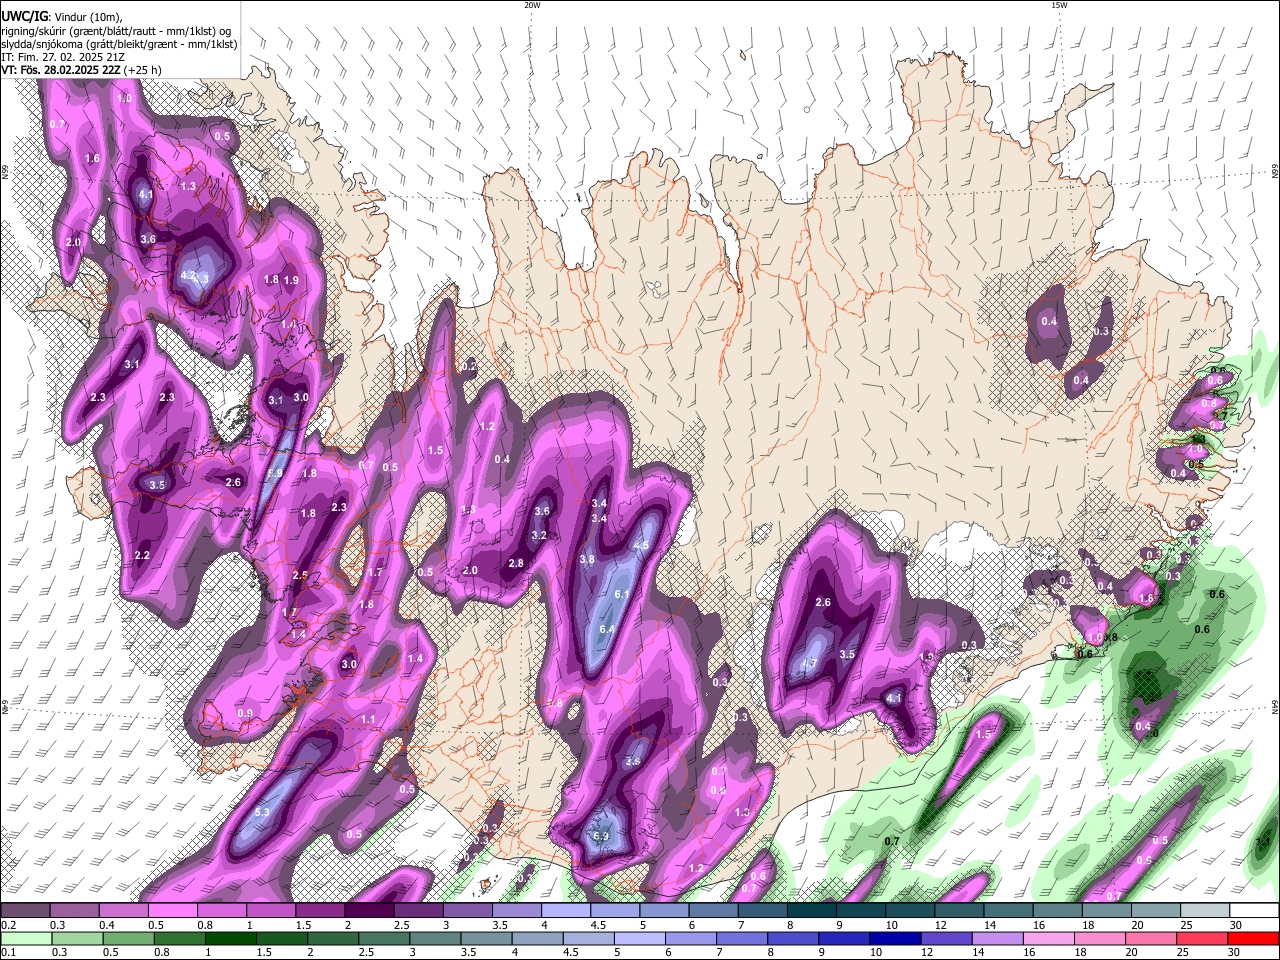This screenshot has width=1280, height=960.
Task: Select the red lower legend swatch labeled 30
Action: point(1253,938)
